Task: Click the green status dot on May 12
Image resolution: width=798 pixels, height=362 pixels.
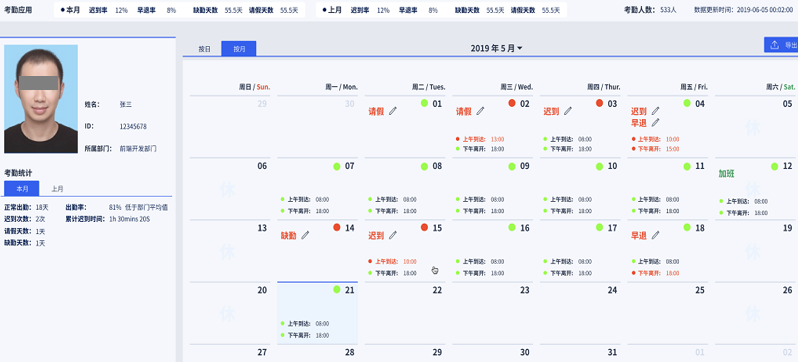Action: (x=775, y=166)
